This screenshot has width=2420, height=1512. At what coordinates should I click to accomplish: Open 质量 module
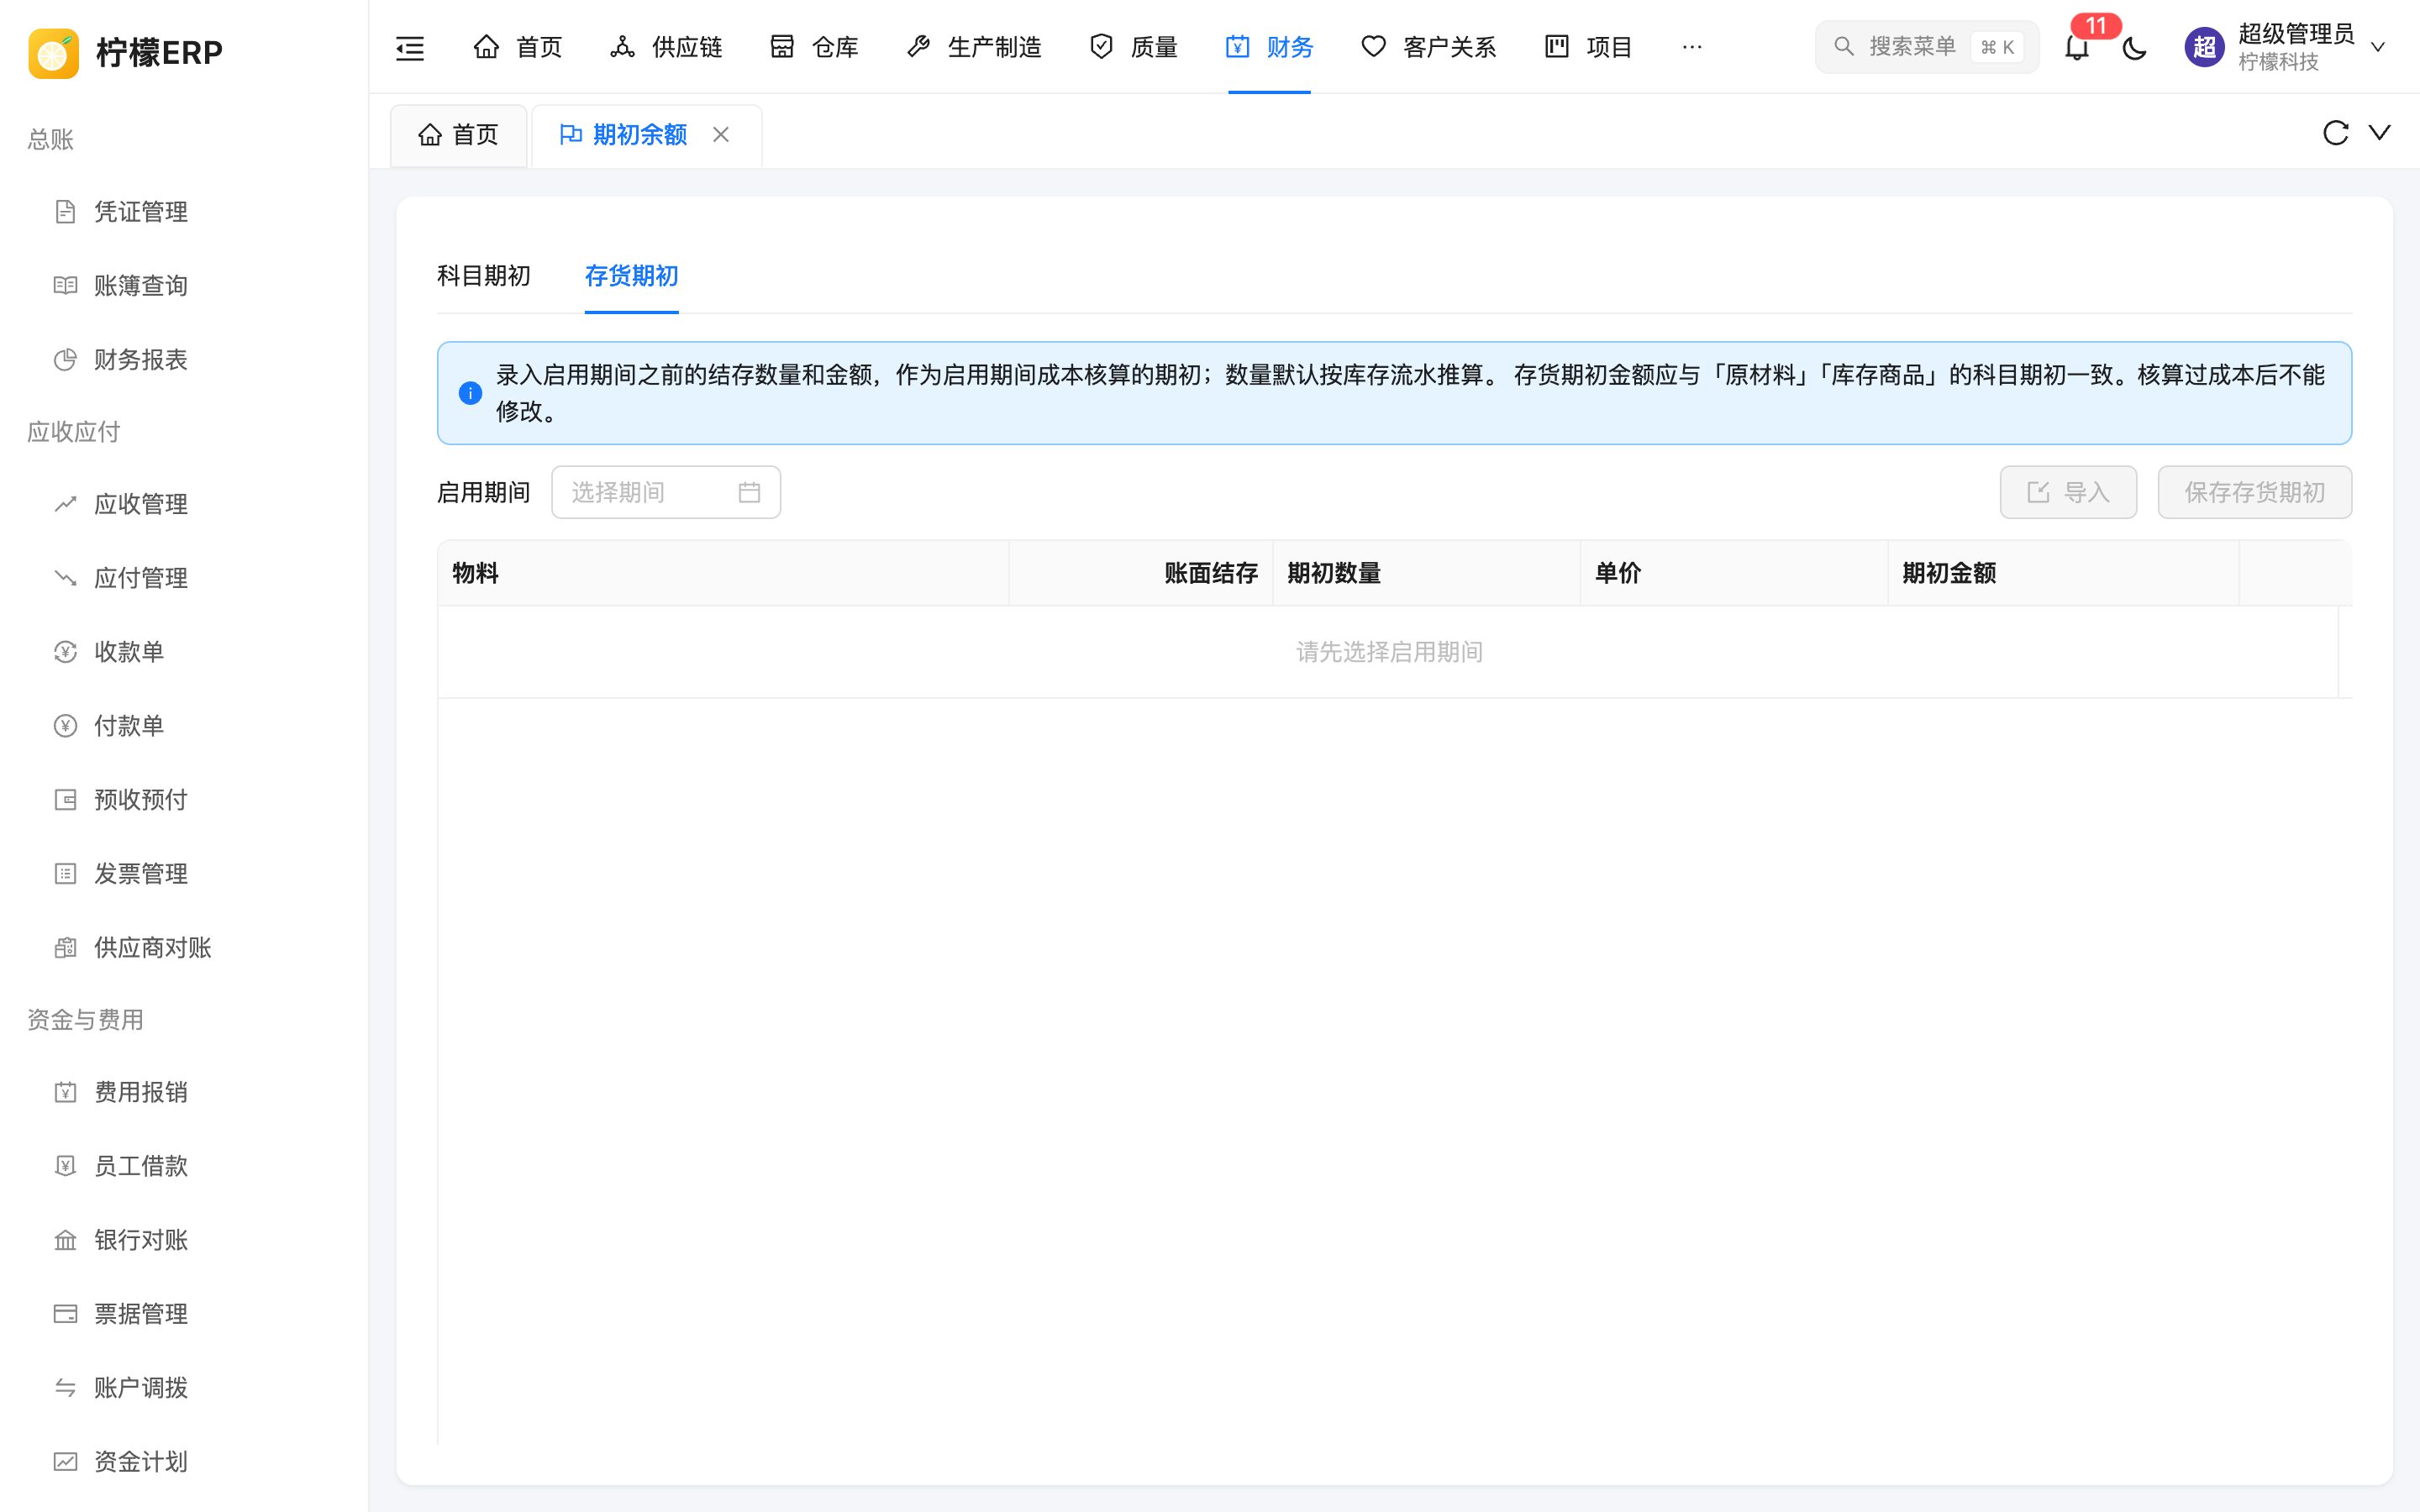tap(1133, 47)
